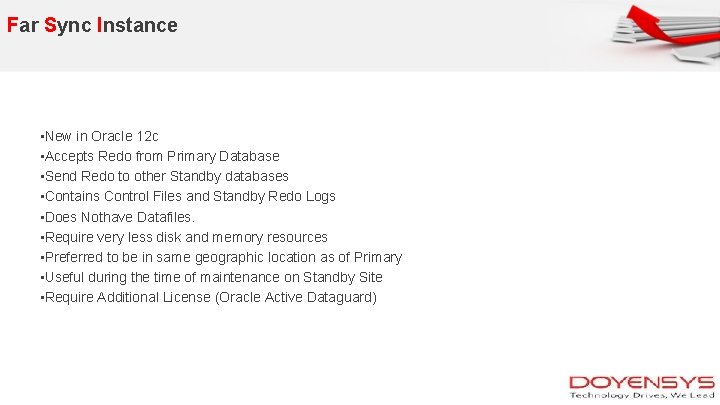Click the red curved arrow graphic

[x=655, y=20]
